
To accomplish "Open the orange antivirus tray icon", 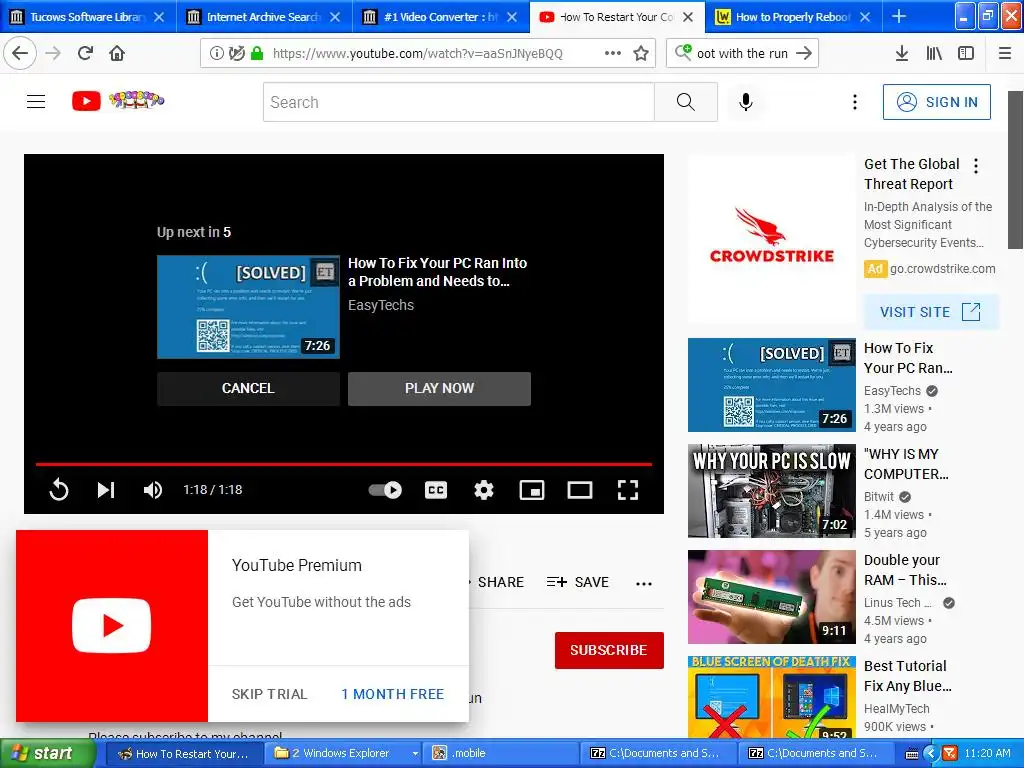I will pyautogui.click(x=950, y=754).
